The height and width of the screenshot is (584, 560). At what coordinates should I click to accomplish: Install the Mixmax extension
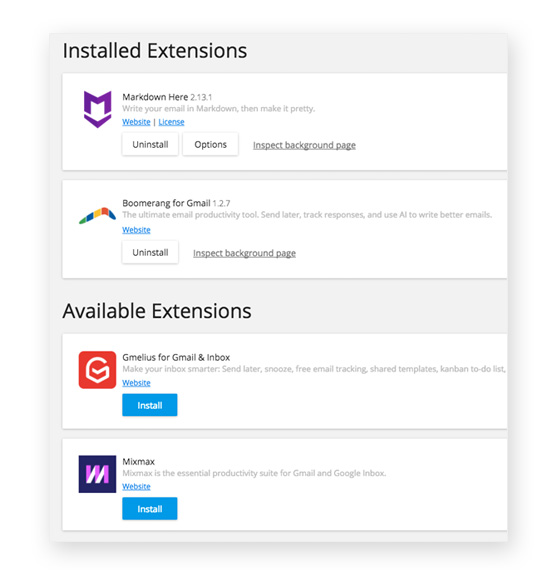click(150, 509)
